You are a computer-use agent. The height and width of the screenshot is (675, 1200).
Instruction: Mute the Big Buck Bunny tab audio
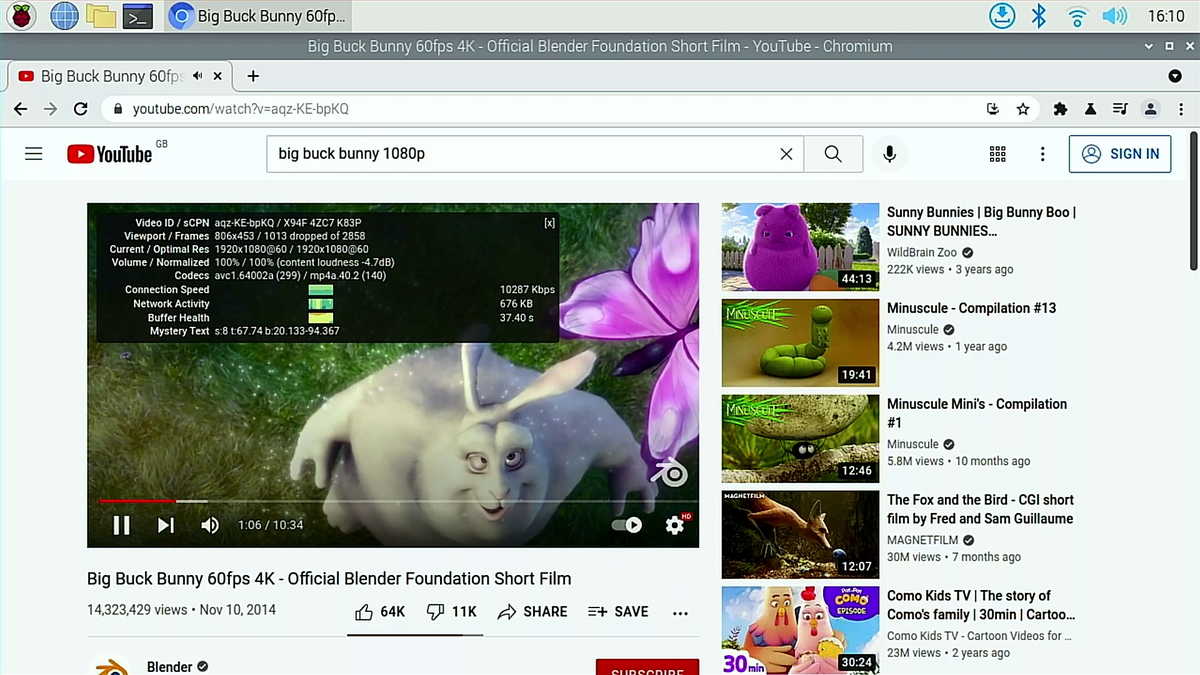198,76
